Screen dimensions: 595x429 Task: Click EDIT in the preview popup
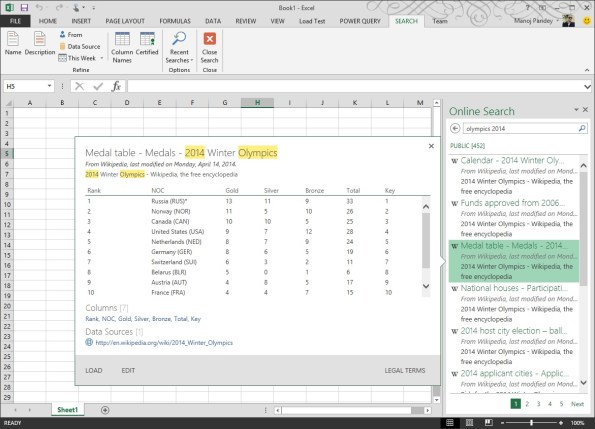(x=128, y=371)
